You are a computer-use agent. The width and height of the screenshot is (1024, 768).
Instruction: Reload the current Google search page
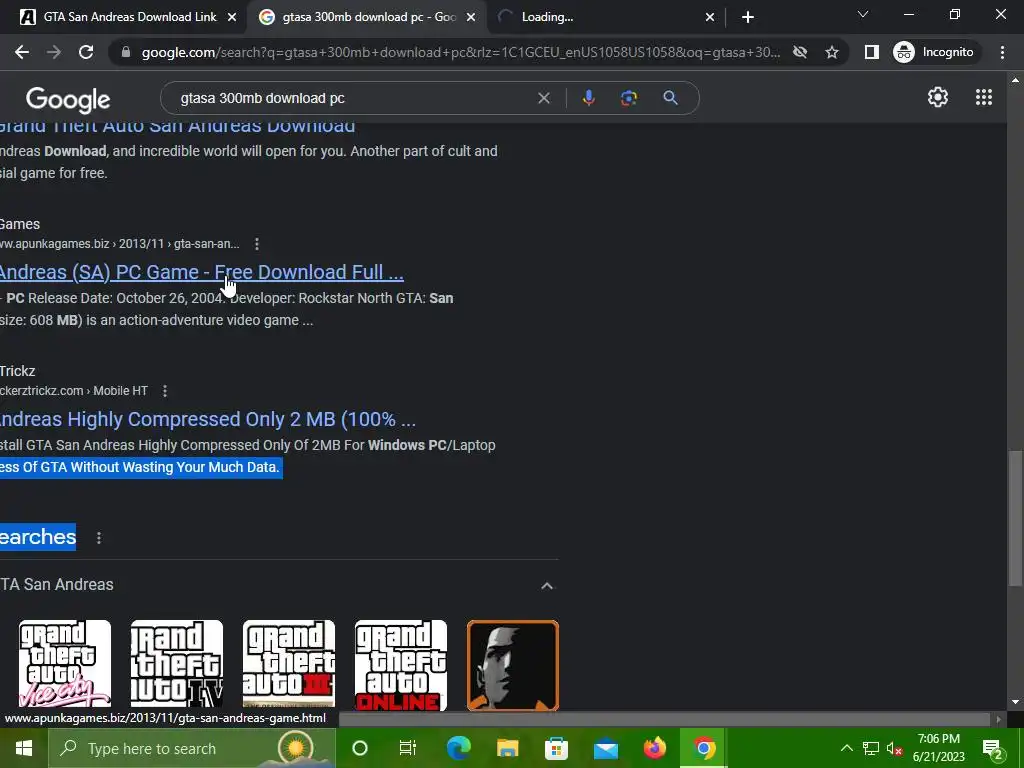pos(86,52)
